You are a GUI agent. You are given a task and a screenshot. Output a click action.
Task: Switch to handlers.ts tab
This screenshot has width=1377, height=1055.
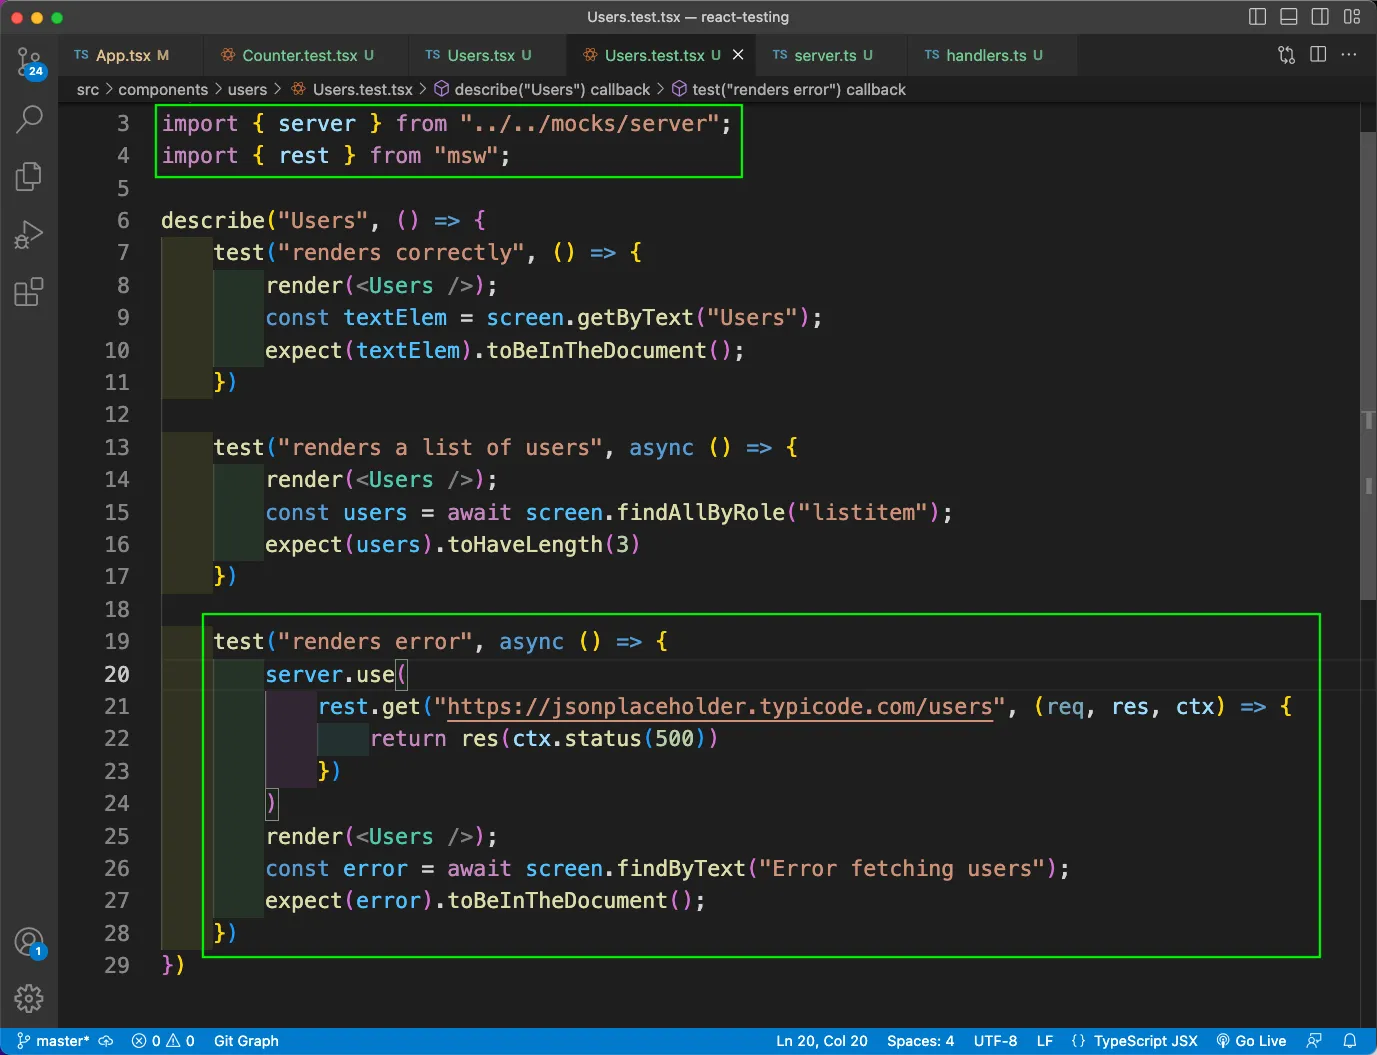click(993, 55)
